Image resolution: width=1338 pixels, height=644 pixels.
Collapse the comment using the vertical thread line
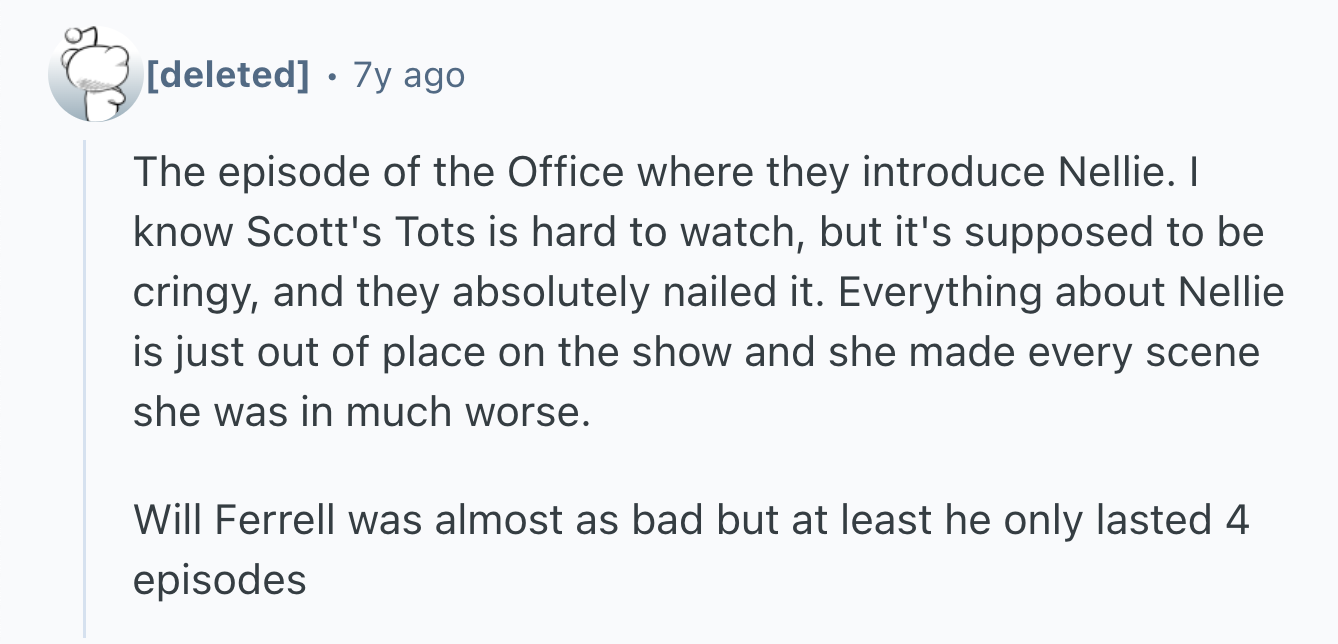(85, 388)
